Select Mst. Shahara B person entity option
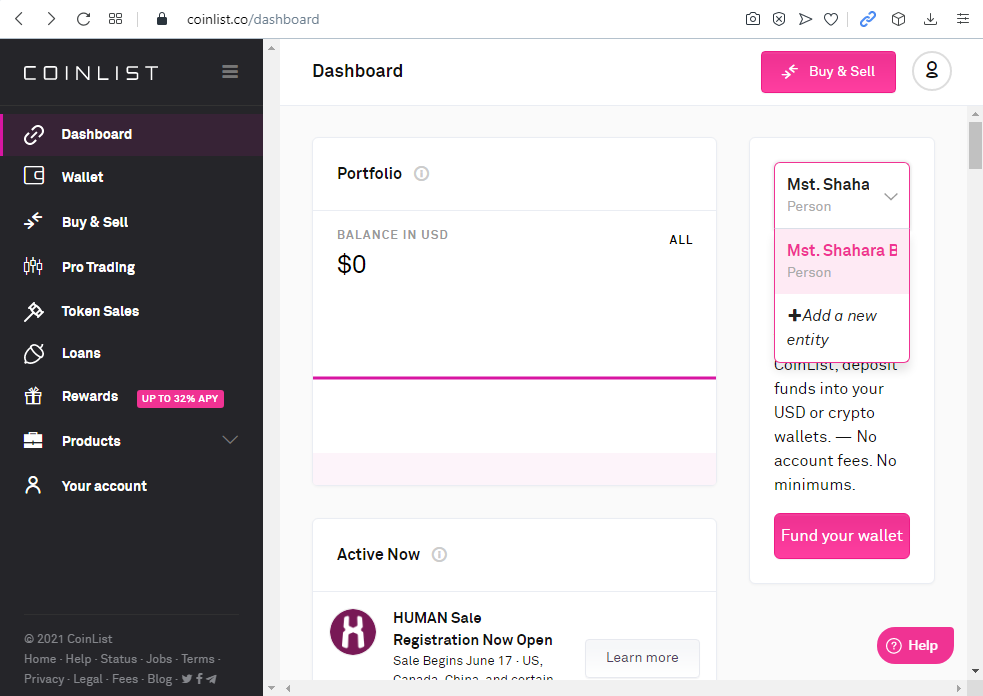Screen dimensions: 983x696 pos(841,260)
